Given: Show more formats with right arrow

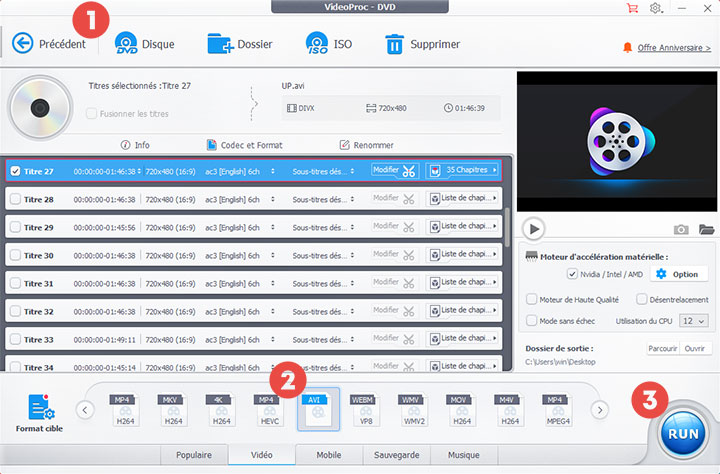Looking at the screenshot, I should tap(599, 410).
